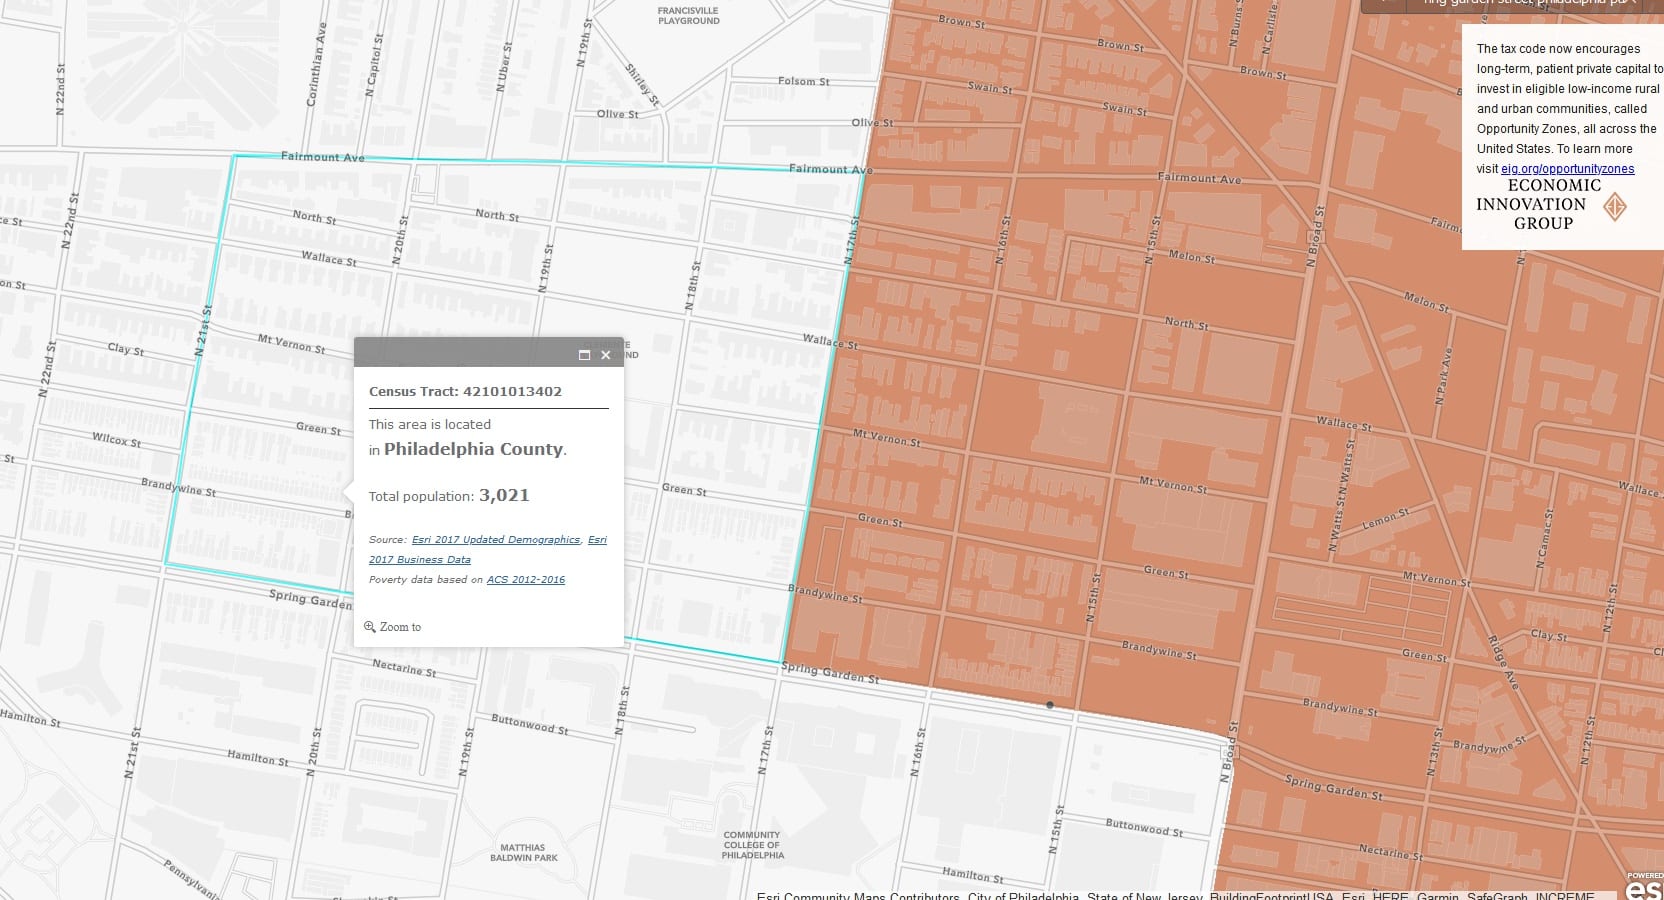Click the Matthias Baldwin Park label
1664x900 pixels.
[523, 852]
